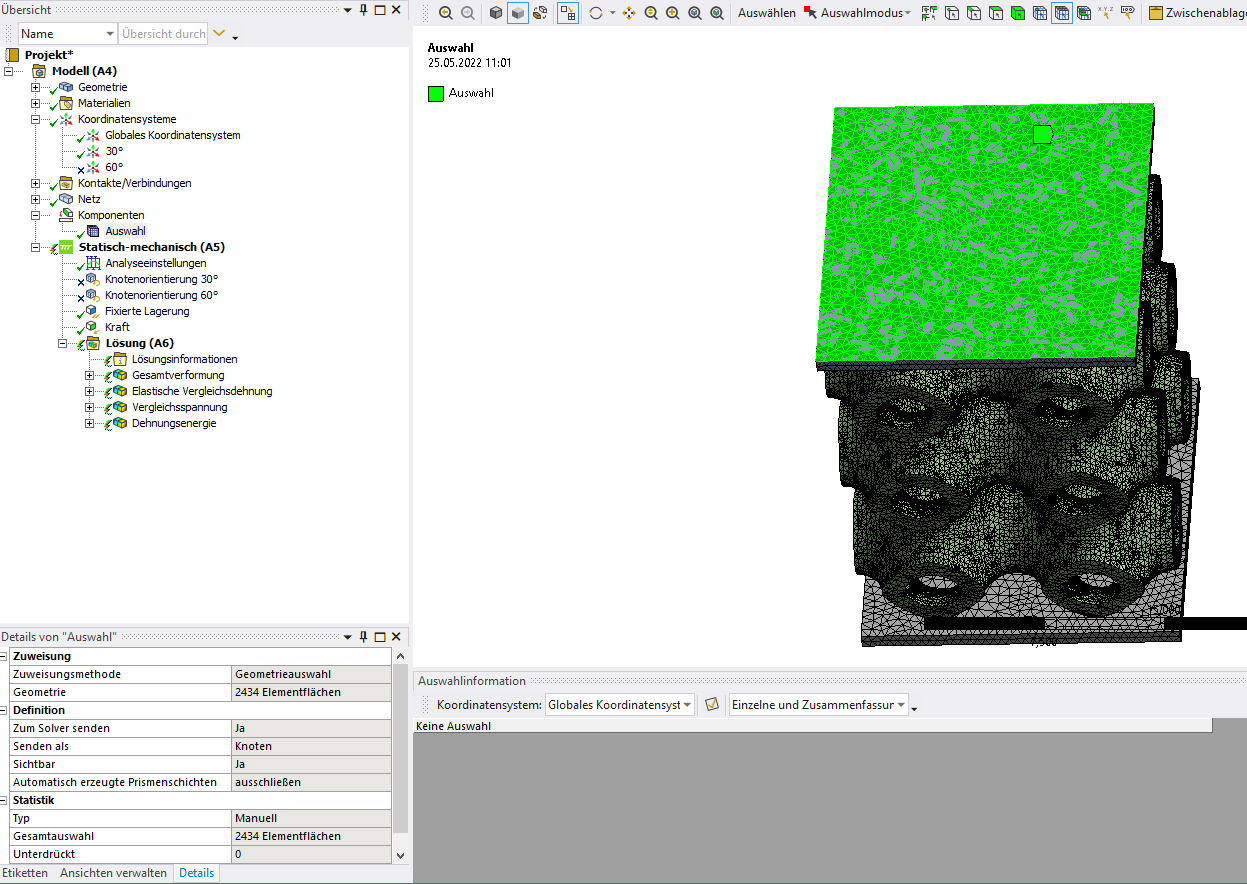The width and height of the screenshot is (1247, 884).
Task: Select the Kraft load item in tree
Action: pyautogui.click(x=117, y=327)
